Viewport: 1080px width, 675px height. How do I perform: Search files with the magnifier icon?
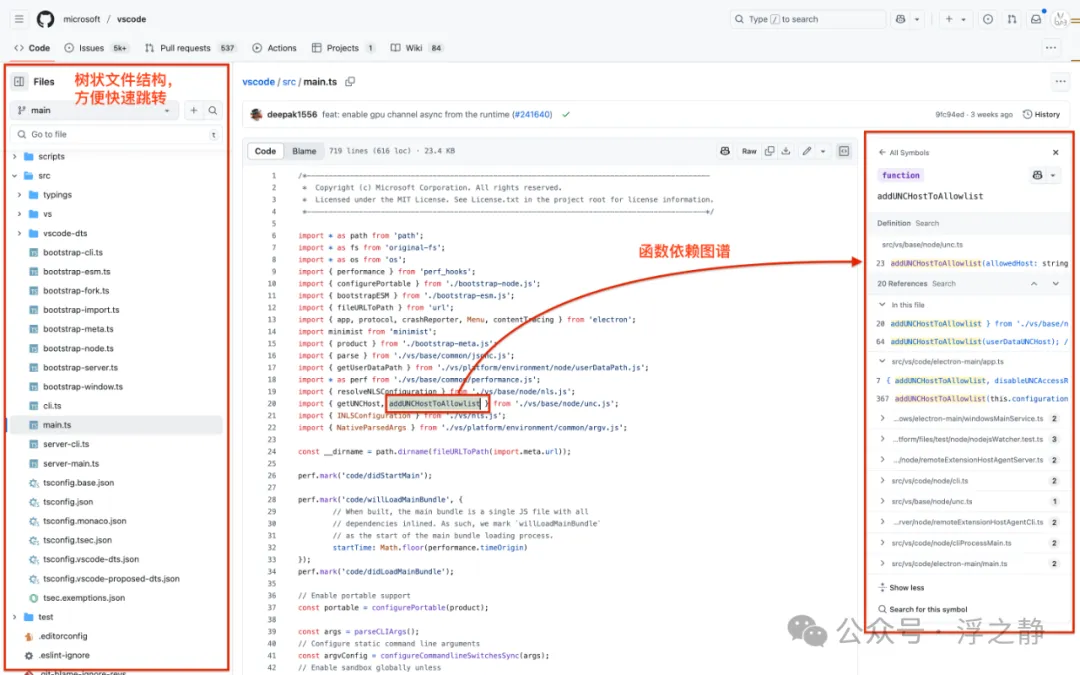tap(213, 110)
